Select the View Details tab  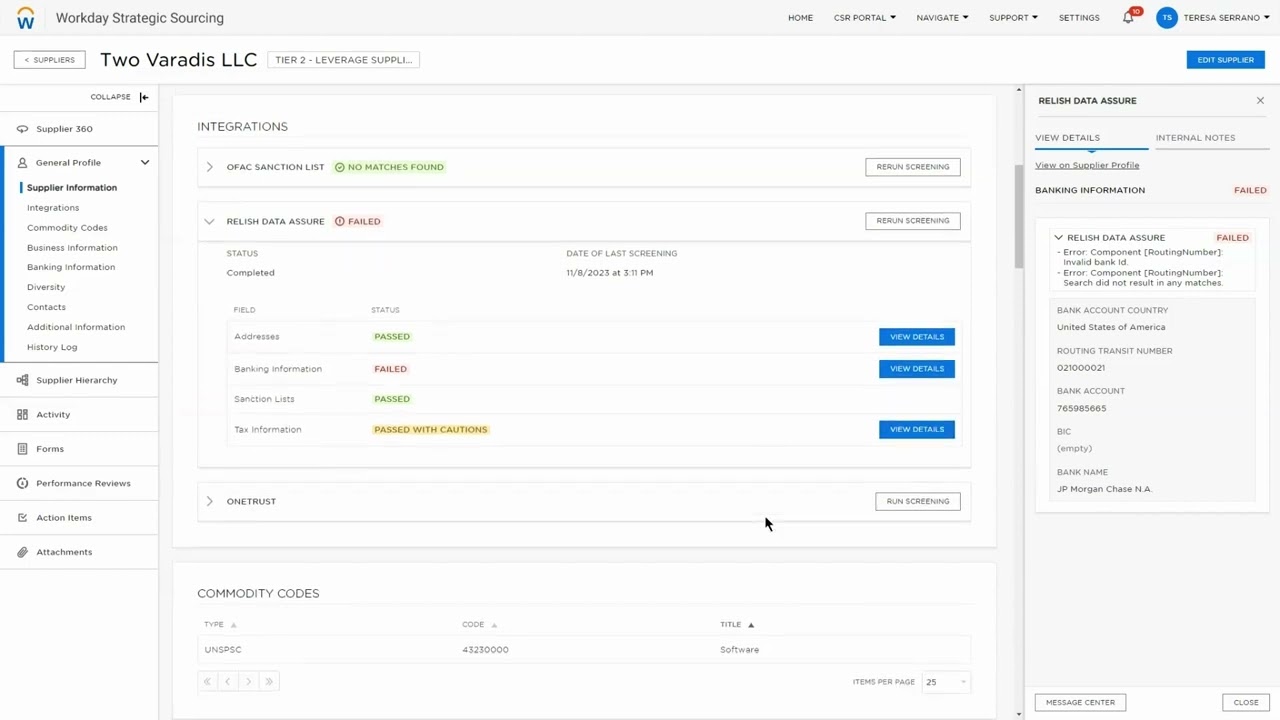pyautogui.click(x=1067, y=138)
